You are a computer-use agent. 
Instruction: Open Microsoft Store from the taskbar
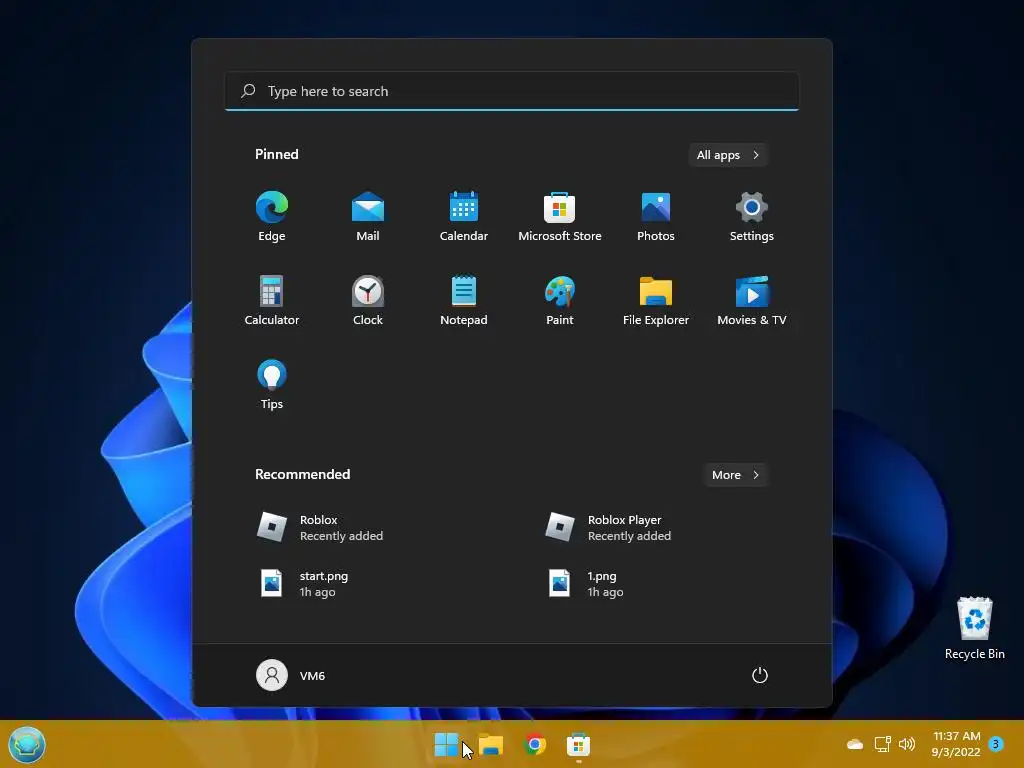pos(578,744)
